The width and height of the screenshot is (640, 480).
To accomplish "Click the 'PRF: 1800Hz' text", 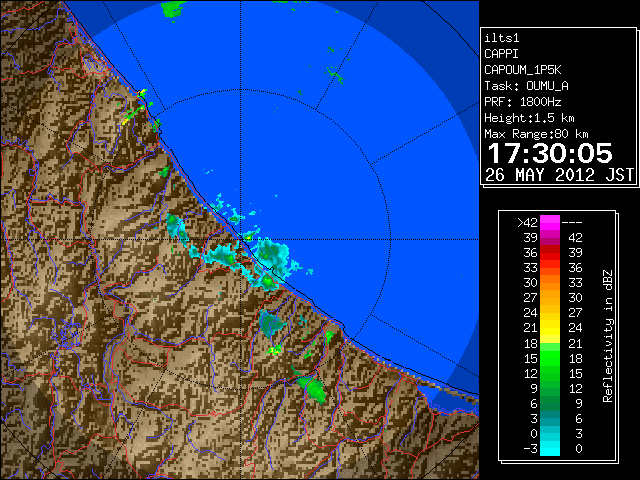I will 522,102.
